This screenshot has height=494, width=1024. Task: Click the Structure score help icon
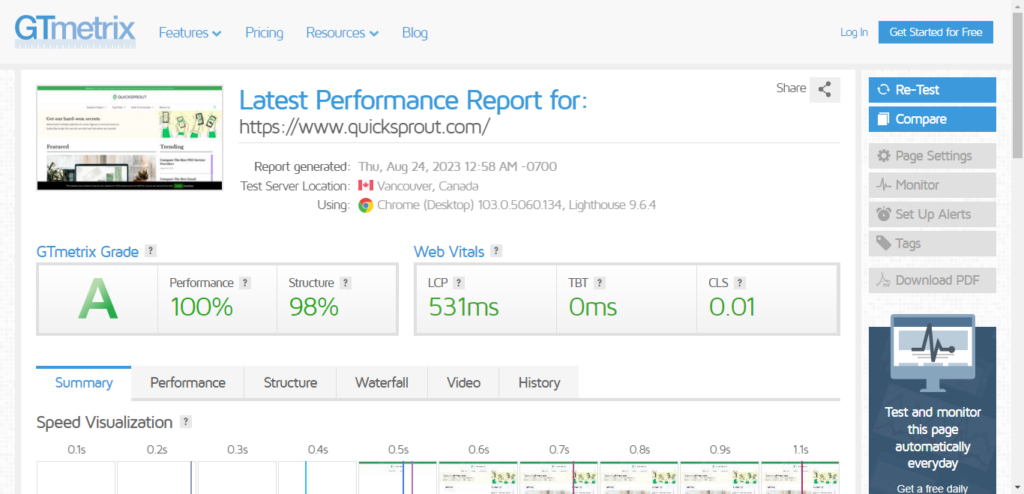(345, 283)
